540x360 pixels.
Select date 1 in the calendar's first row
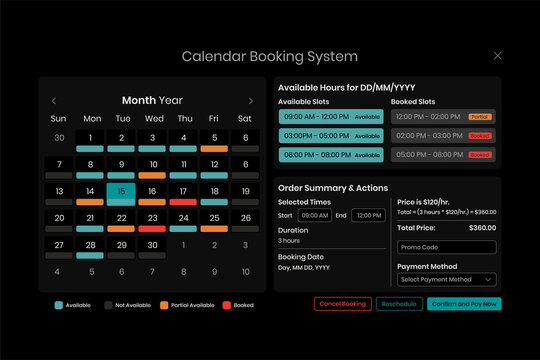[x=90, y=141]
